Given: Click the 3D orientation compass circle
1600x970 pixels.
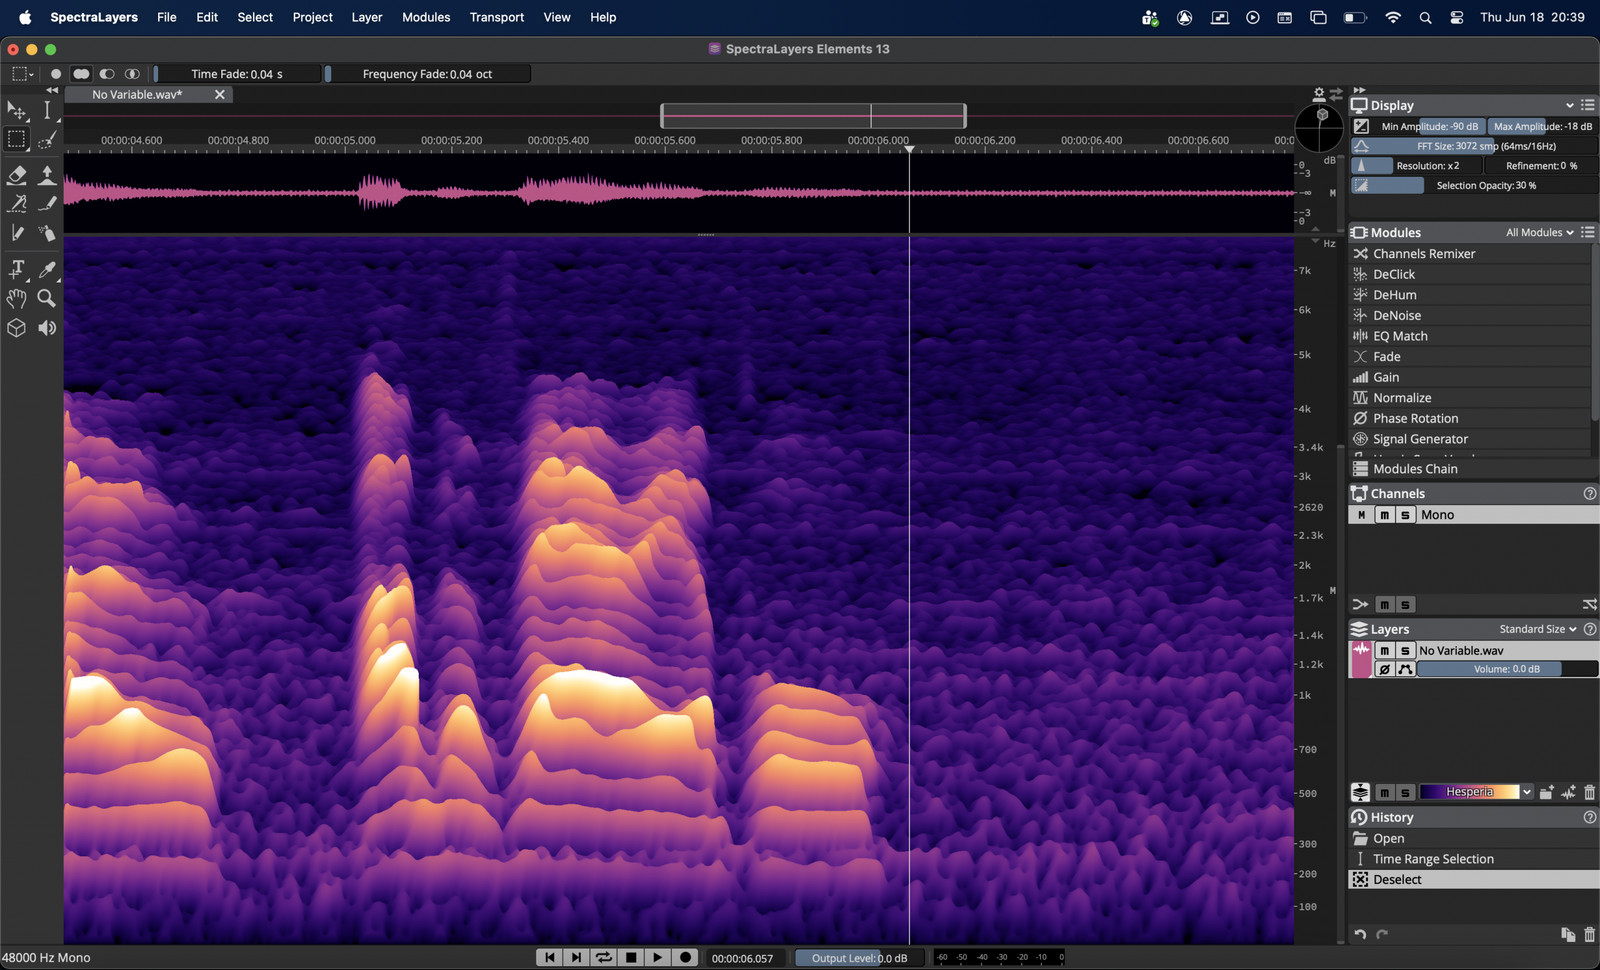Looking at the screenshot, I should [x=1319, y=127].
